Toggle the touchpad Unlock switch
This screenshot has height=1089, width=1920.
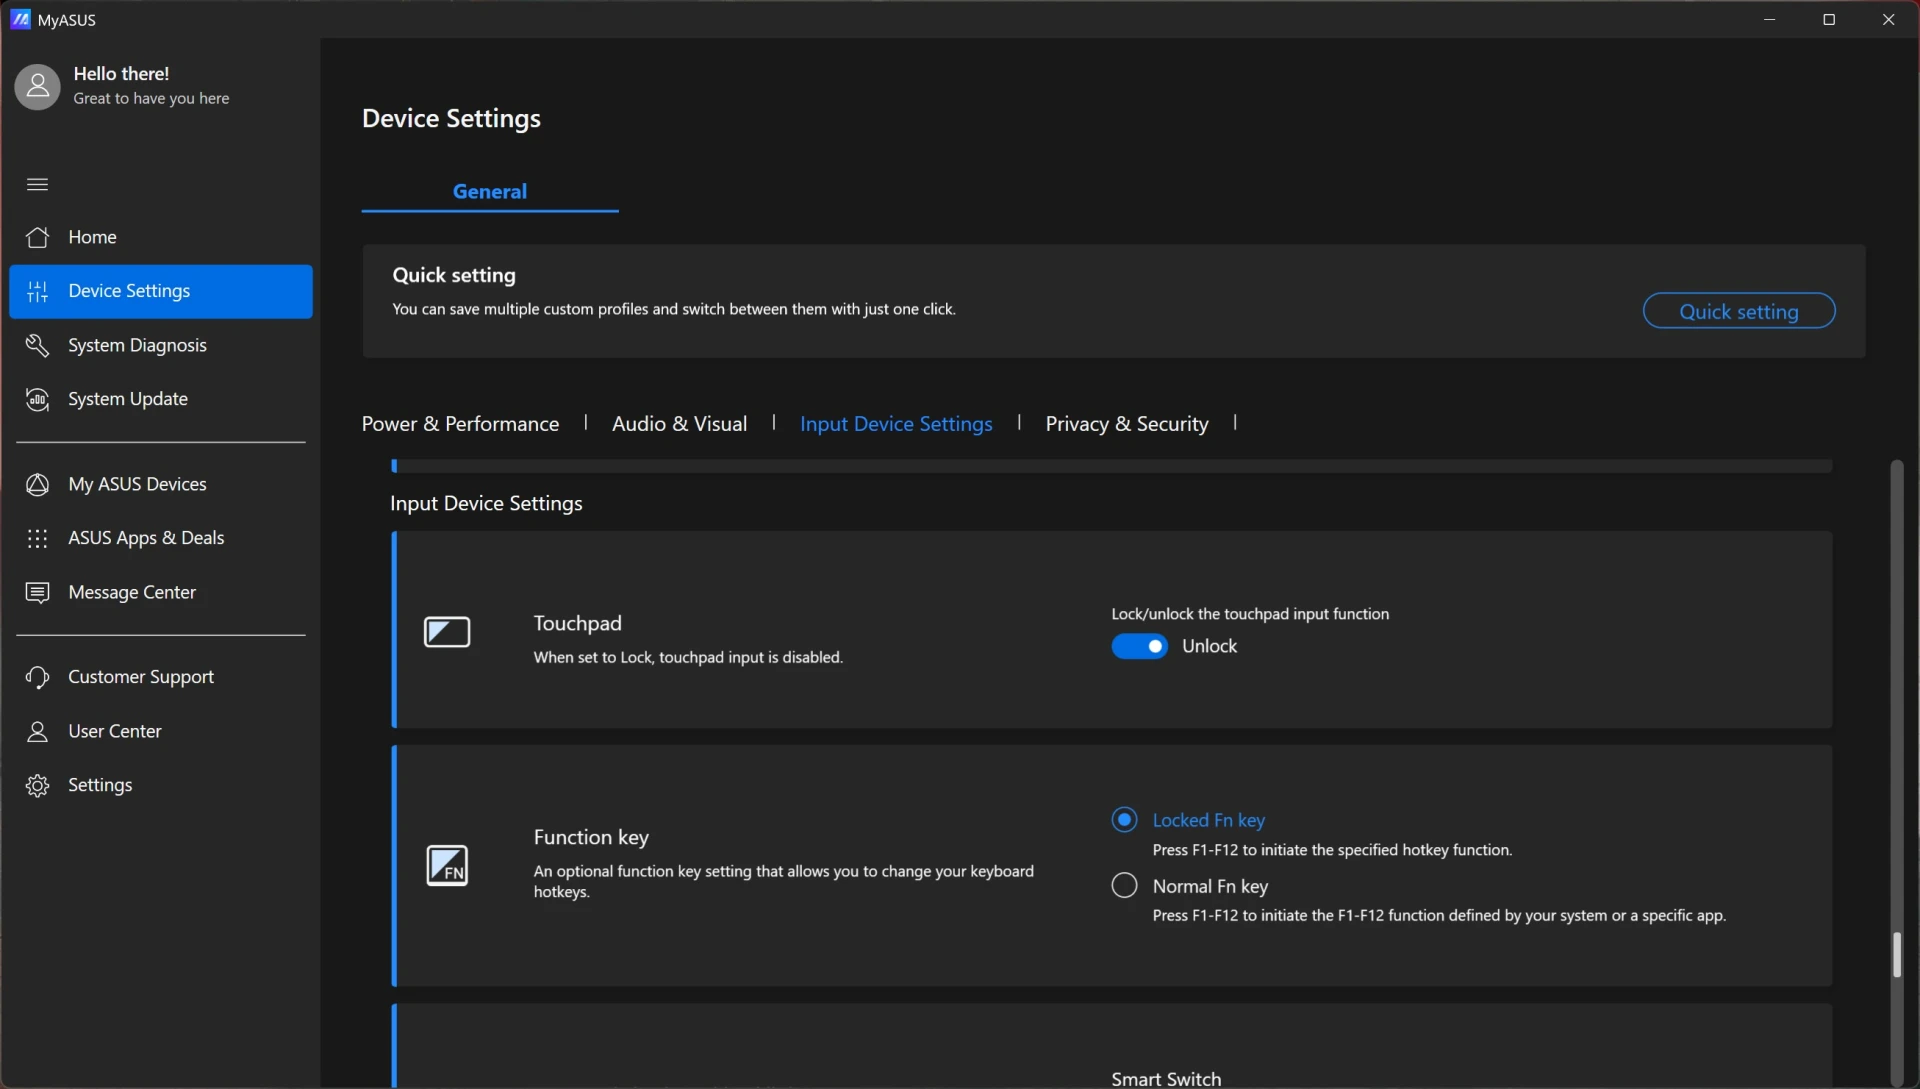[x=1139, y=646]
